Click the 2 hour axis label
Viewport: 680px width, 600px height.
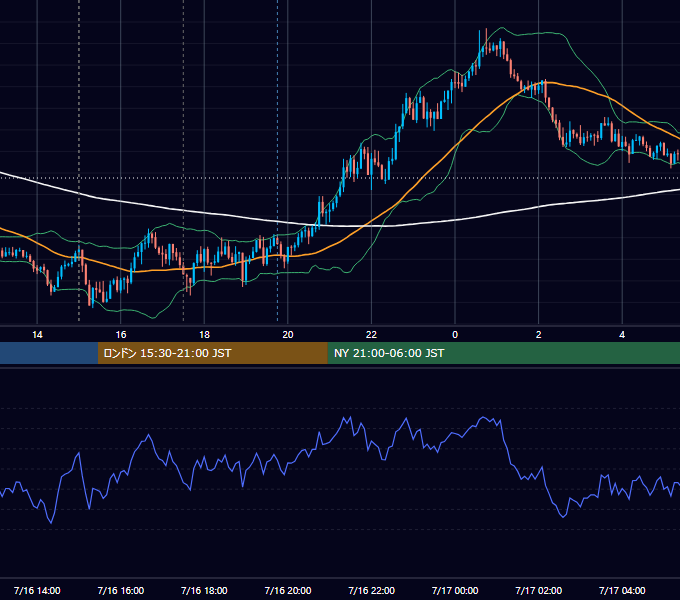[539, 335]
